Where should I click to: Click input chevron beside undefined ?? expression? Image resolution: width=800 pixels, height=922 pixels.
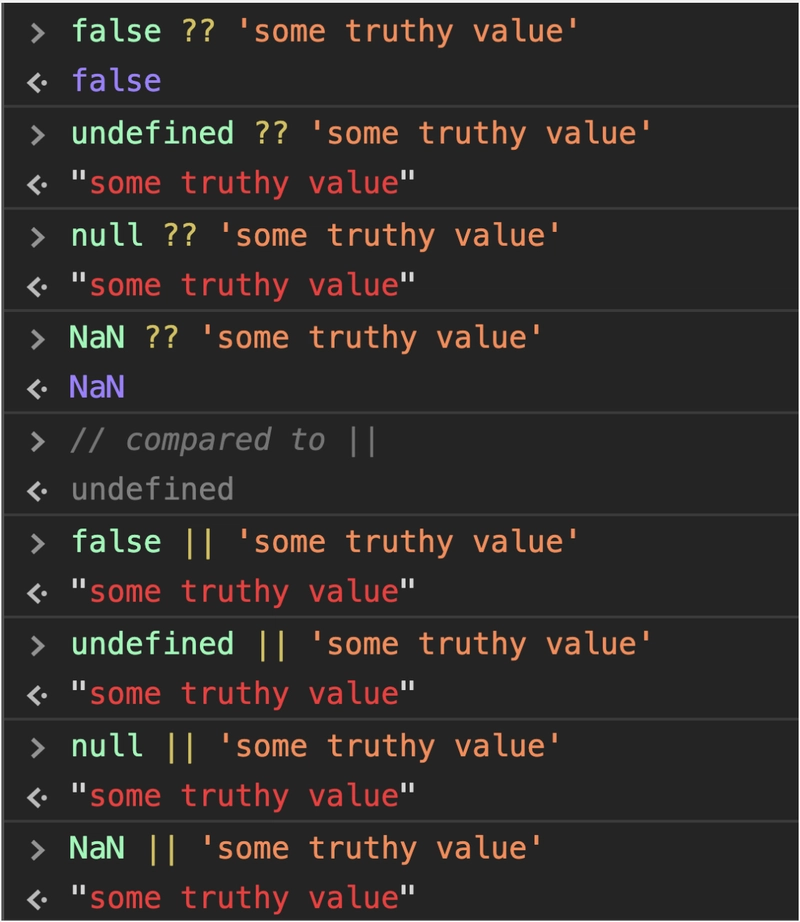pos(38,135)
